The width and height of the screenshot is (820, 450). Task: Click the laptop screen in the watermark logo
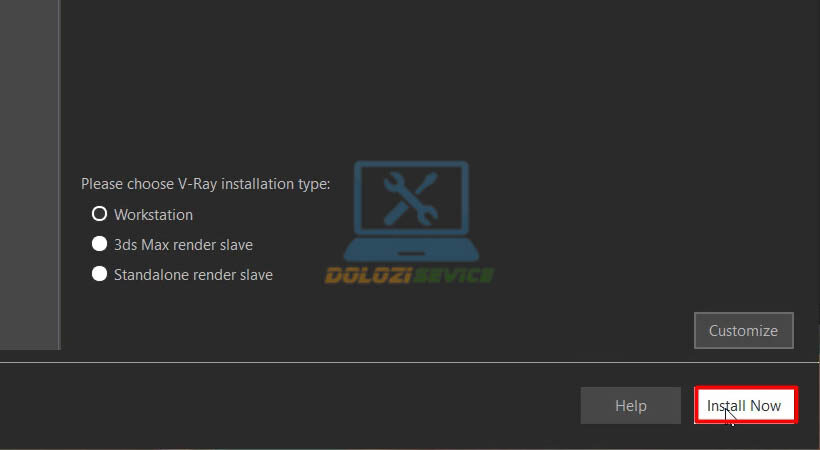tap(411, 198)
